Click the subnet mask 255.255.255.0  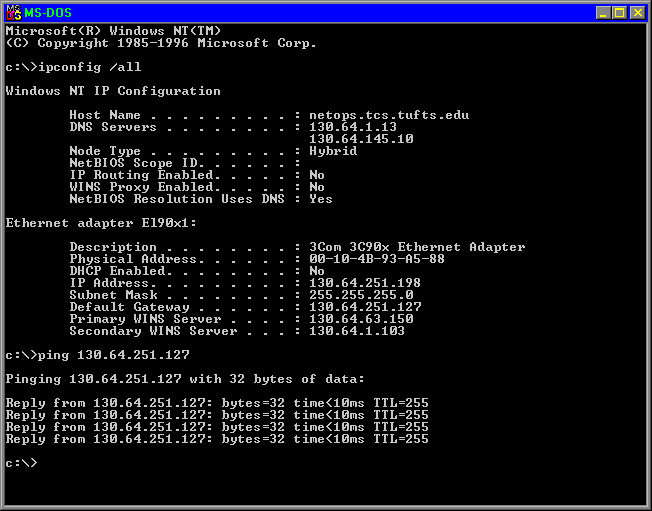coord(361,295)
